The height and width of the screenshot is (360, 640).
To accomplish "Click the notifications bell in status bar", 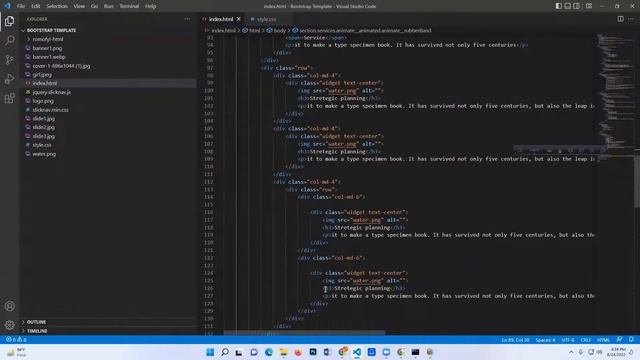I will [x=631, y=340].
